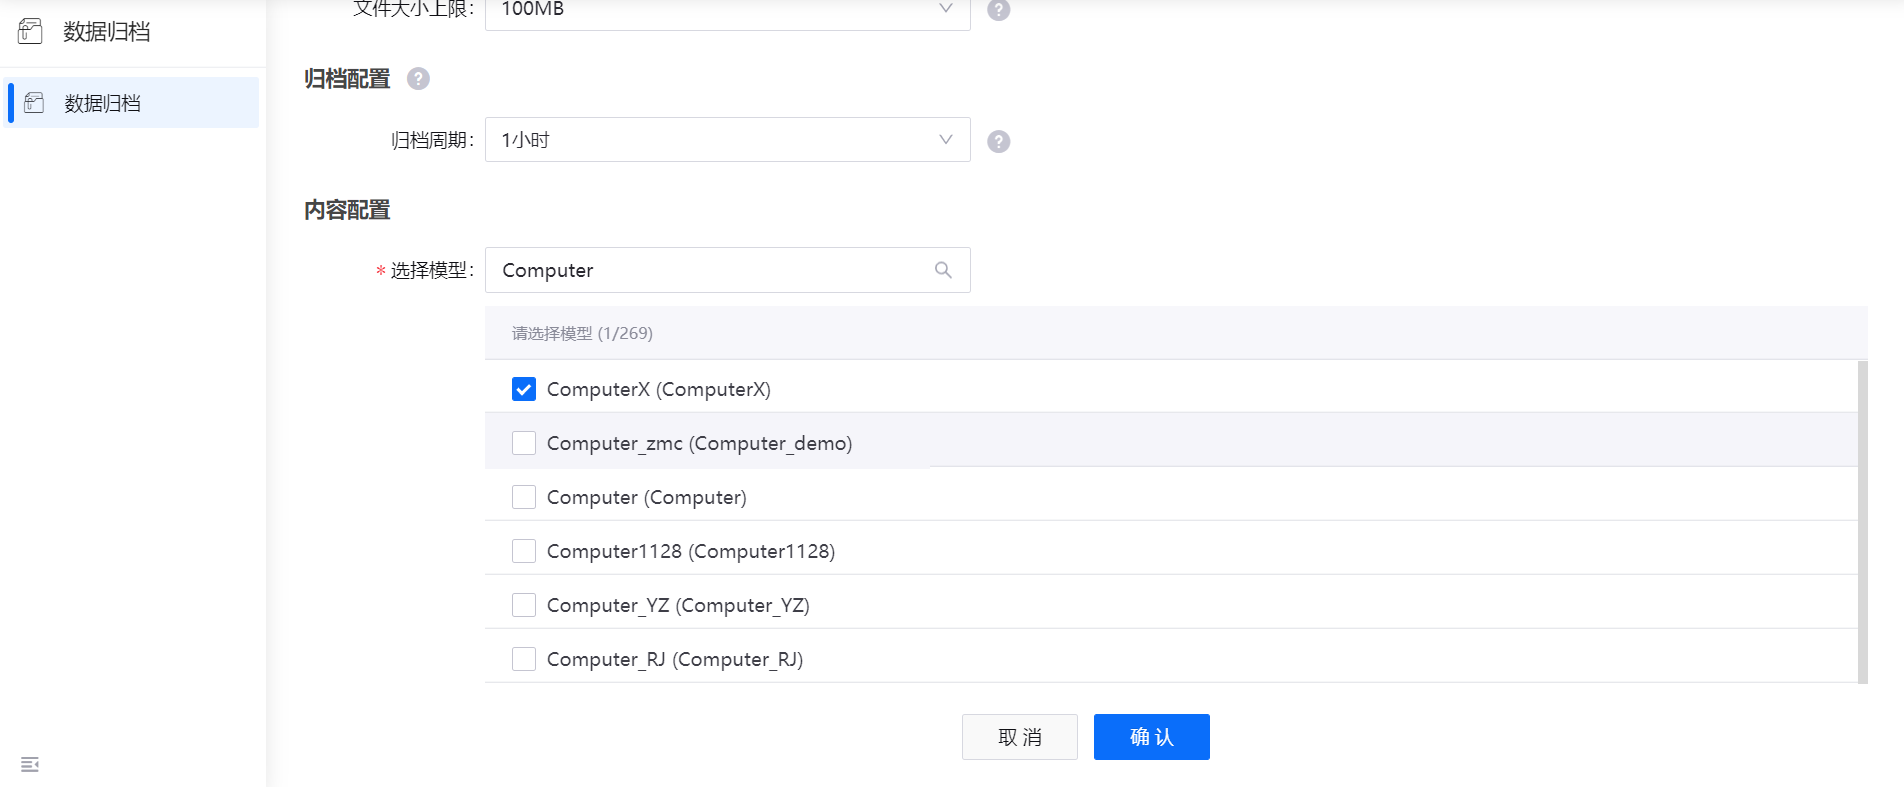Image resolution: width=1904 pixels, height=787 pixels.
Task: Click help icon next to 归档配置 heading
Action: tap(418, 79)
